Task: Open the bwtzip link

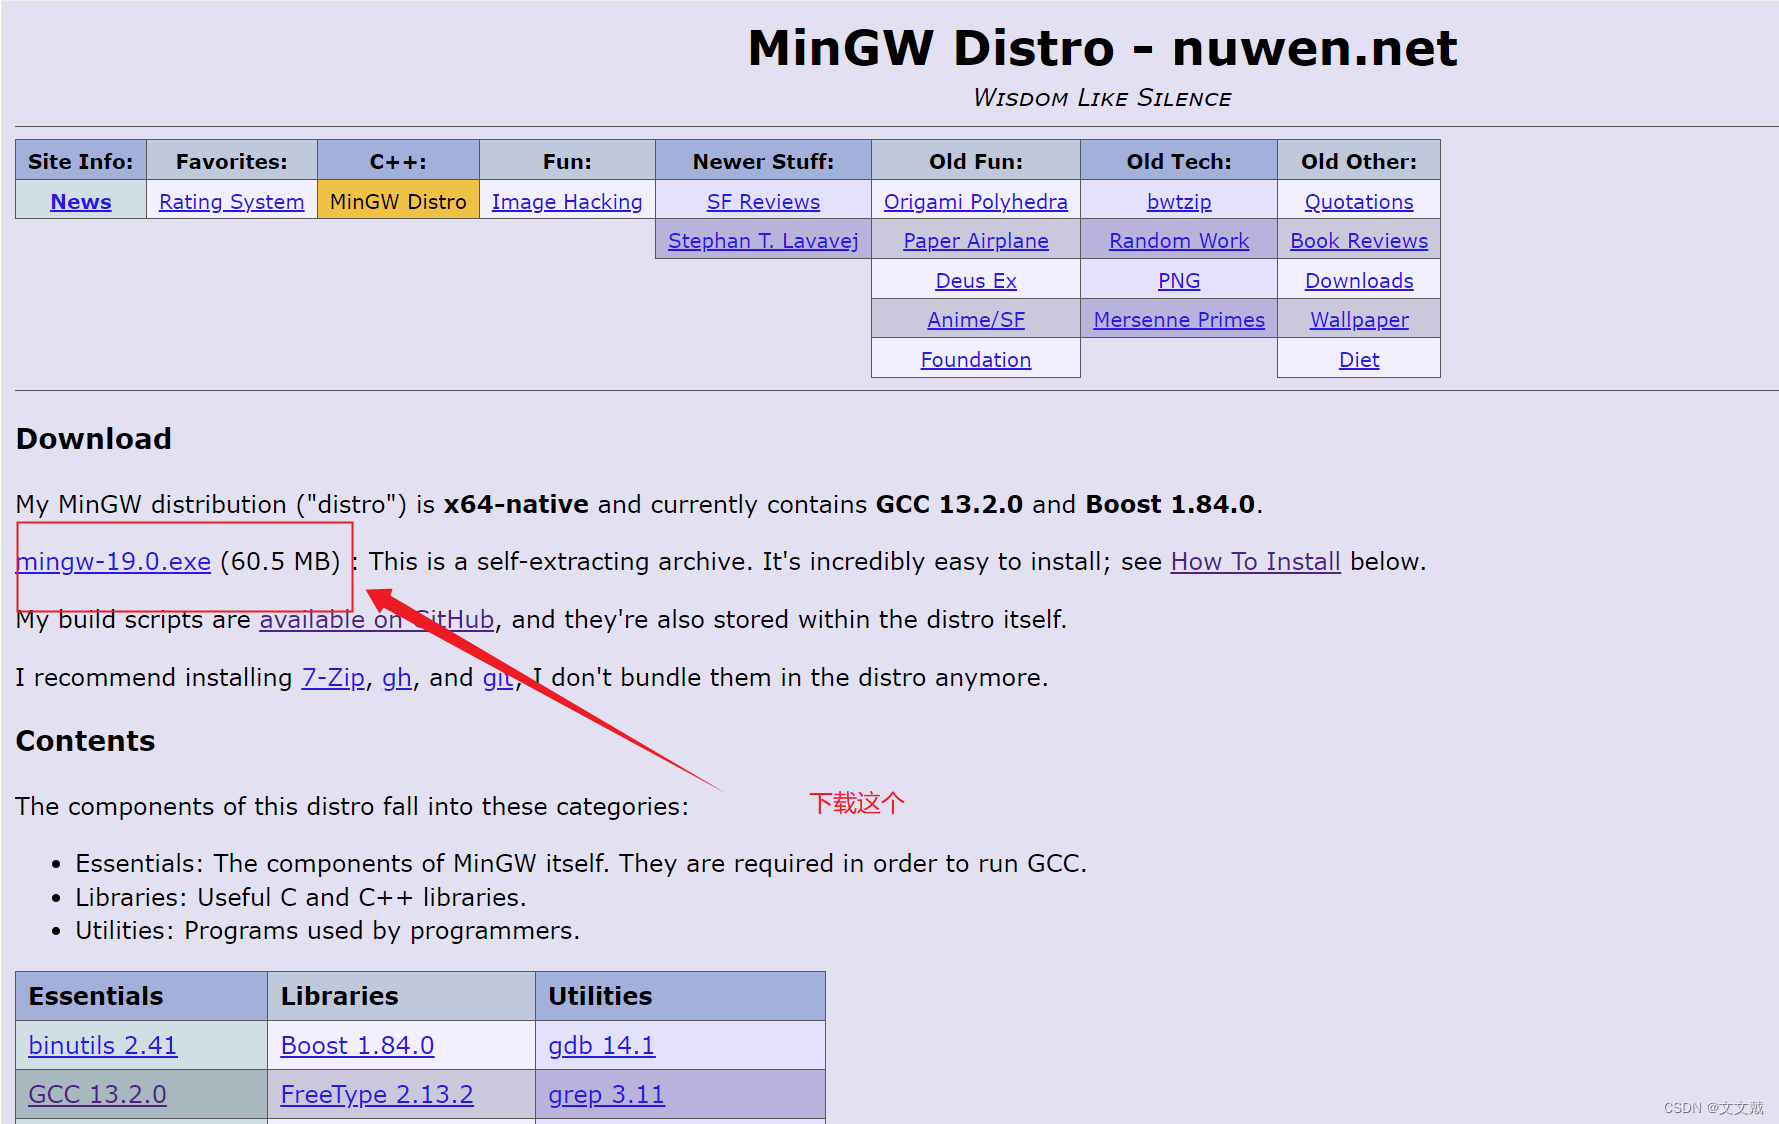Action: coord(1179,201)
